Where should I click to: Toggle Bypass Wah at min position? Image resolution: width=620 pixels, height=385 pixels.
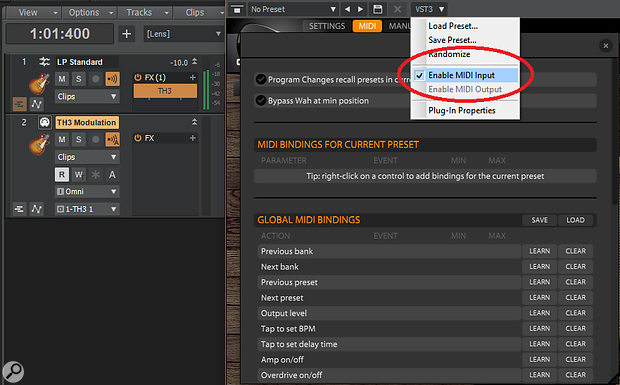(261, 100)
